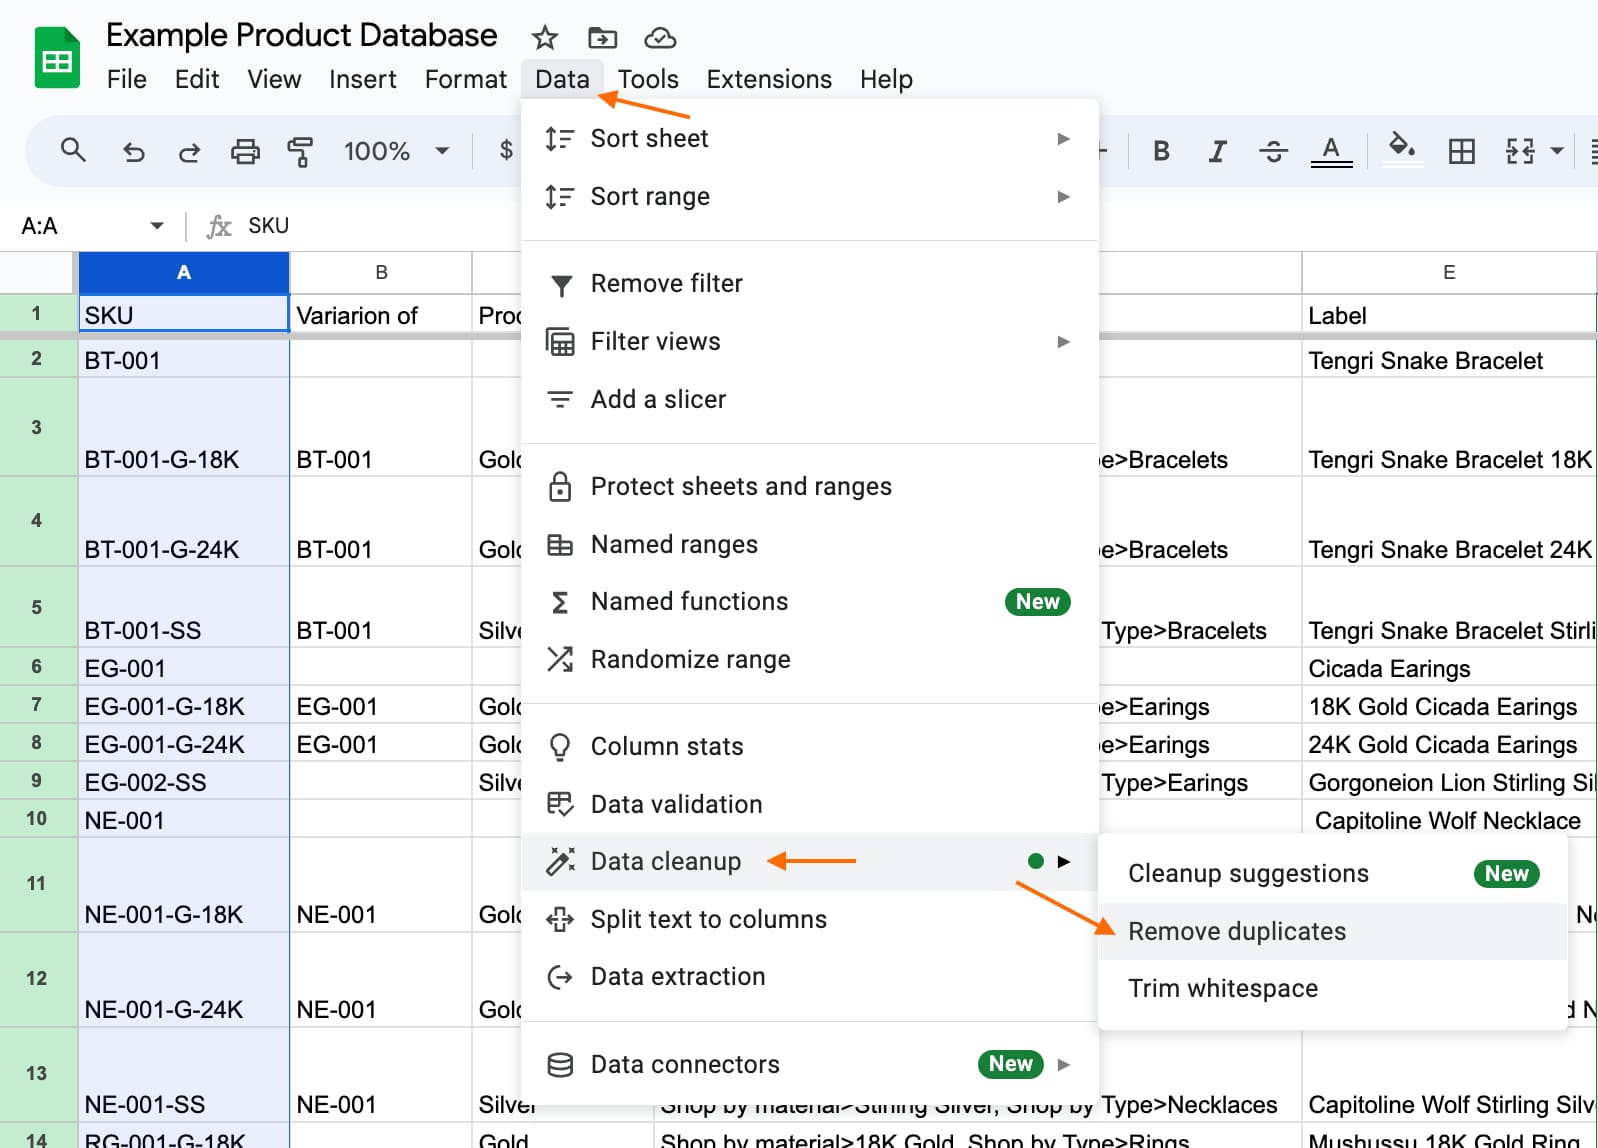Screen dimensions: 1598x1148
Task: Redo the last action
Action: [x=189, y=152]
